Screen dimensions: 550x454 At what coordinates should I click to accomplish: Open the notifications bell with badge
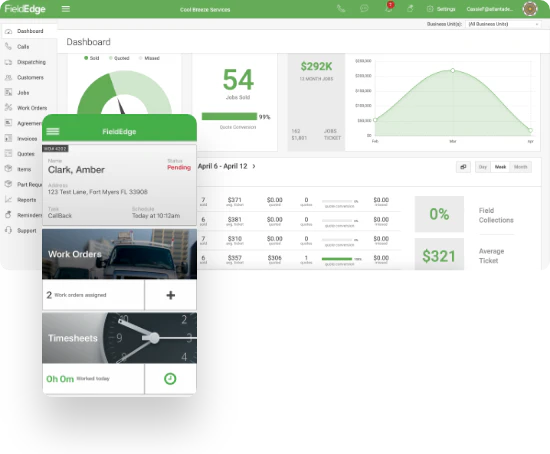click(x=389, y=8)
